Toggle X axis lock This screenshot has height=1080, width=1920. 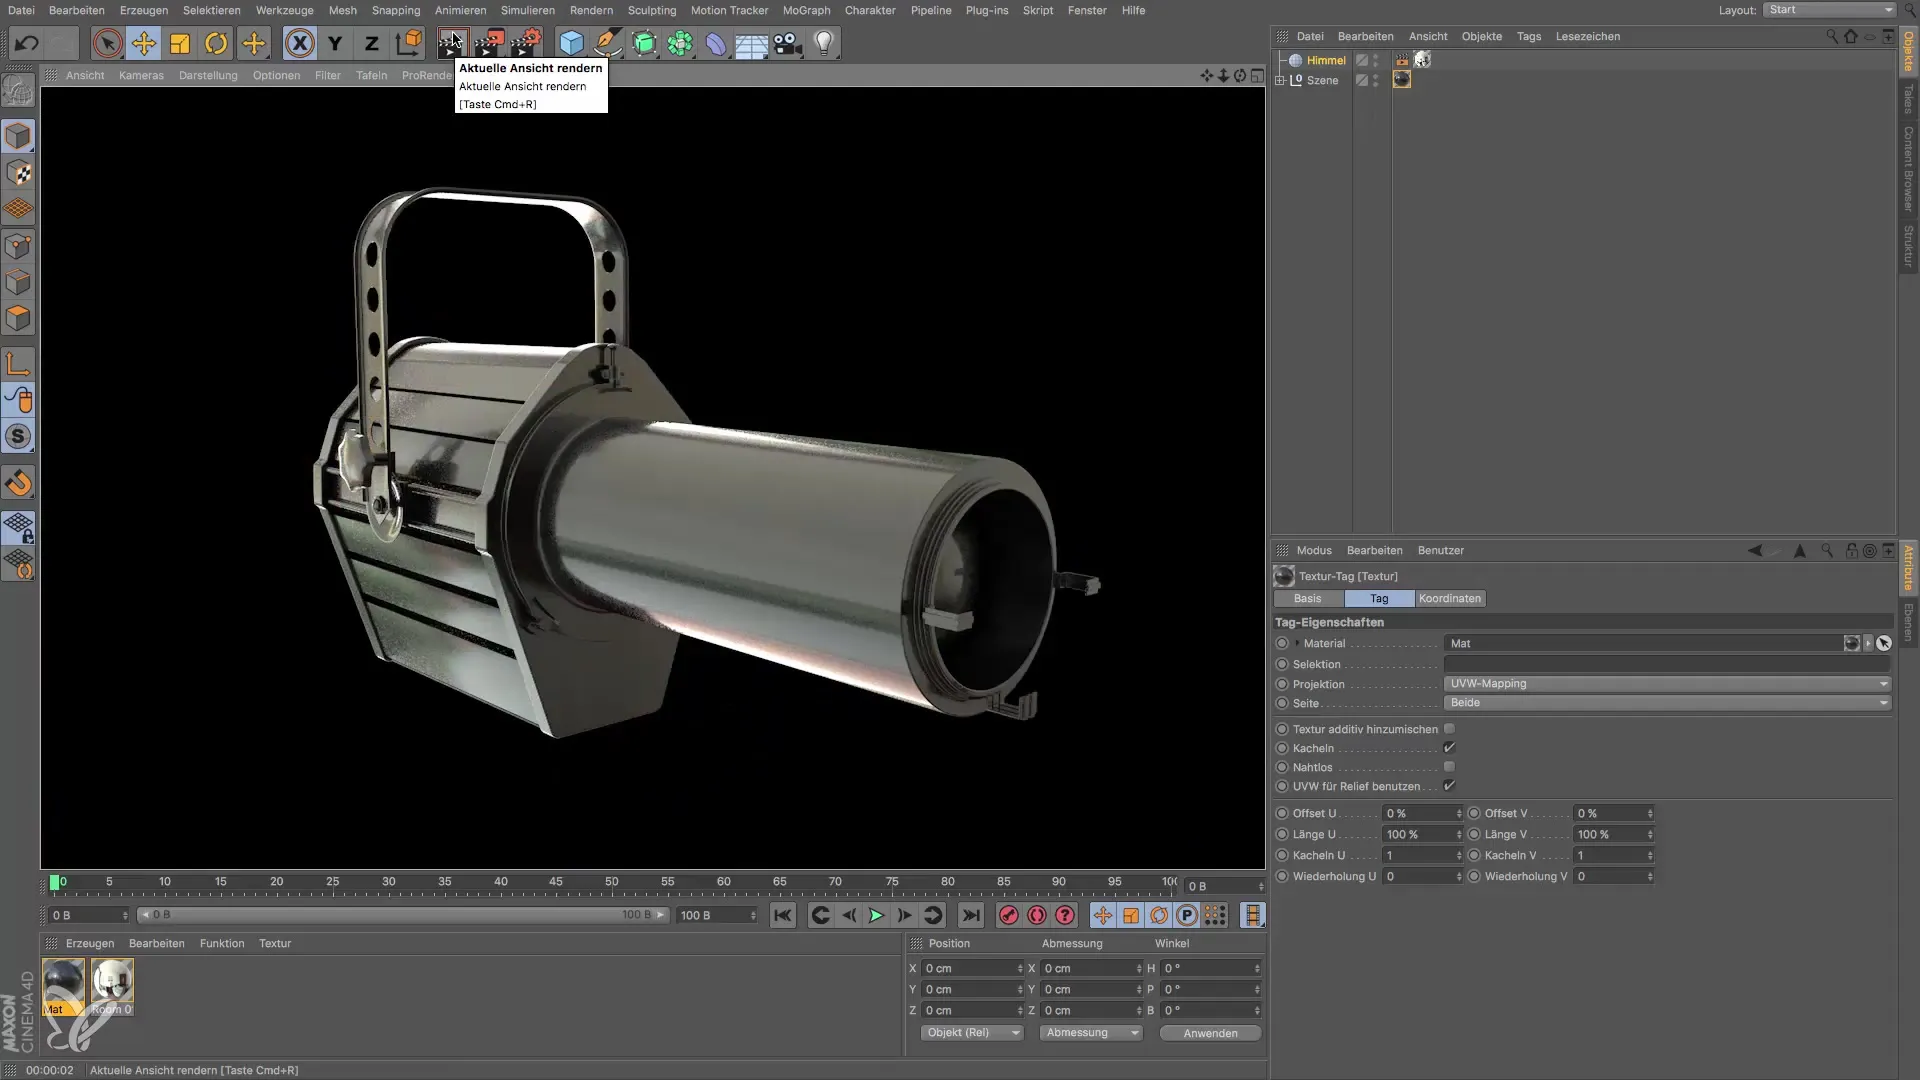coord(299,43)
